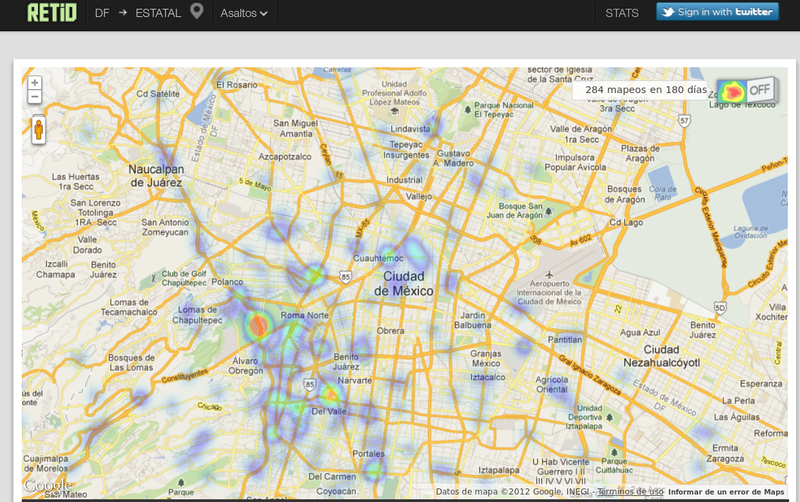Click the Bosque San Juan de Aragón park icon
This screenshot has width=800, height=502.
(x=548, y=211)
